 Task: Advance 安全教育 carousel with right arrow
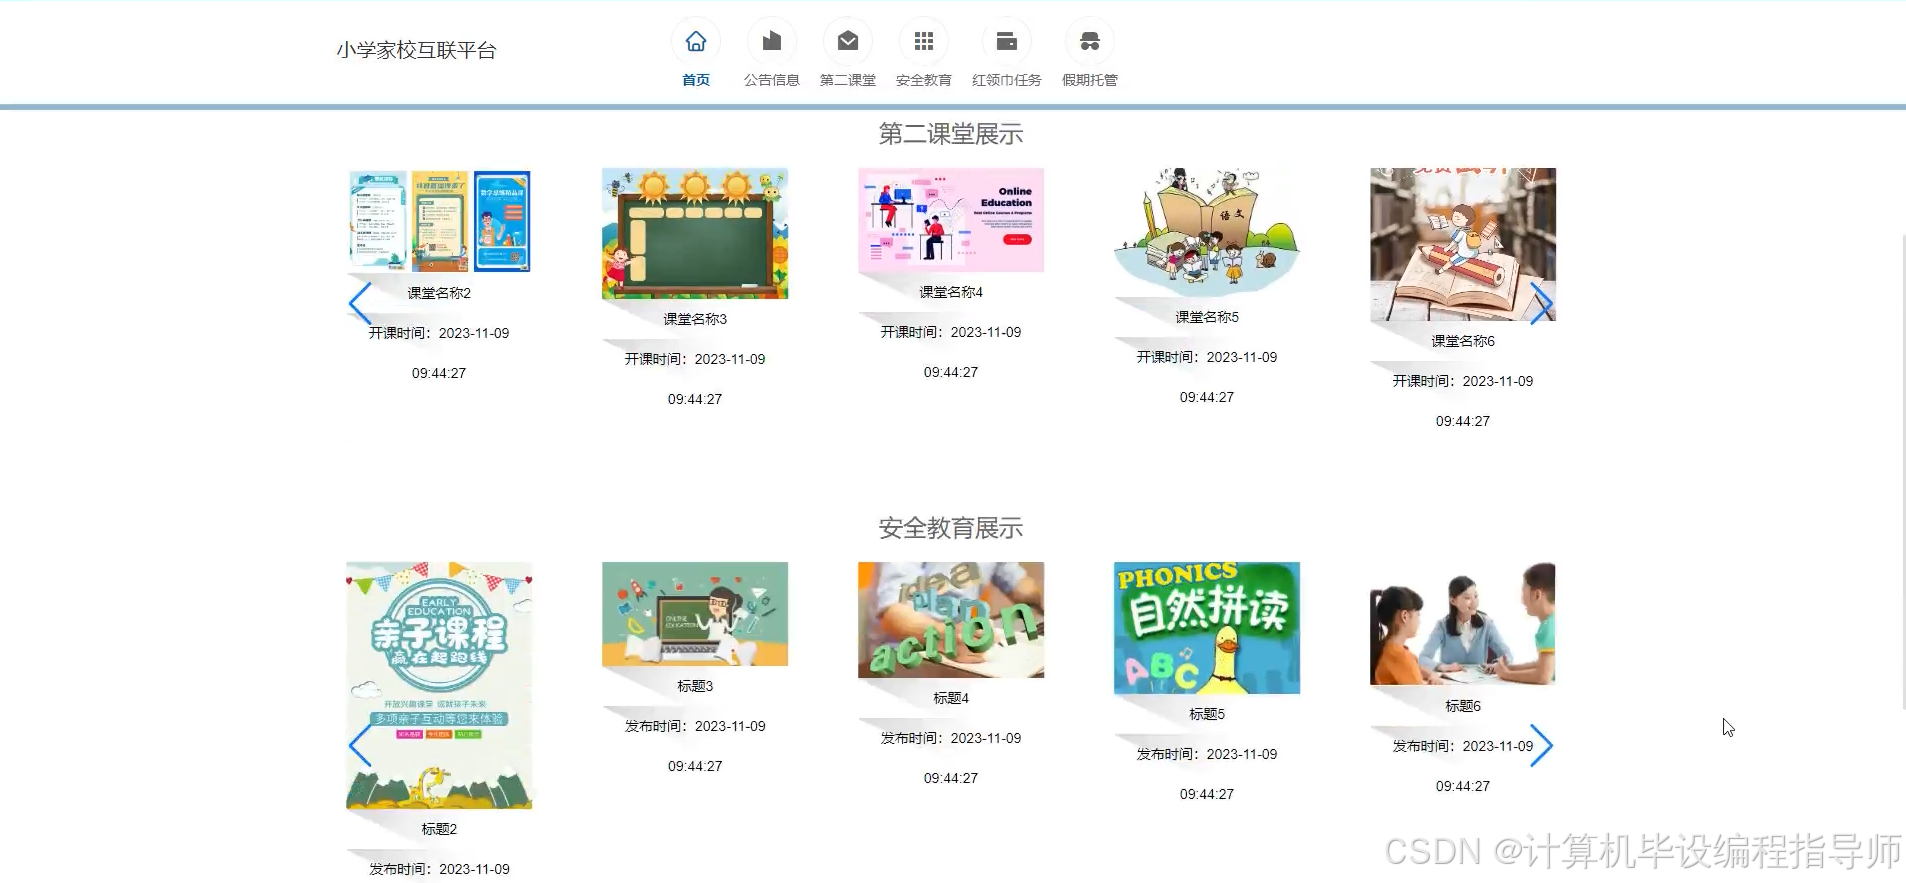tap(1542, 745)
